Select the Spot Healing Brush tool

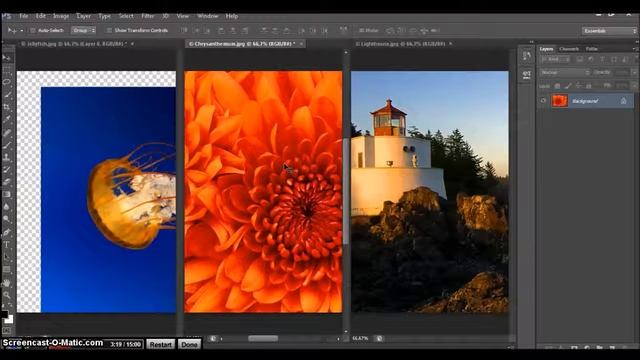click(7, 132)
